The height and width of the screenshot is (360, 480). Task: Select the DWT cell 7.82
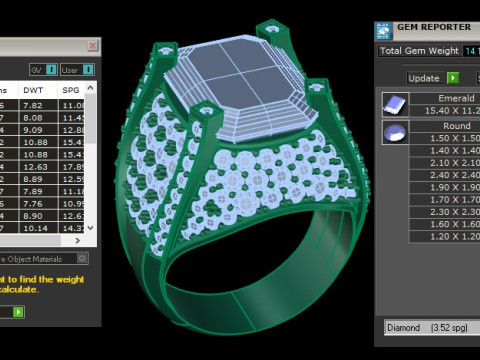[x=38, y=105]
